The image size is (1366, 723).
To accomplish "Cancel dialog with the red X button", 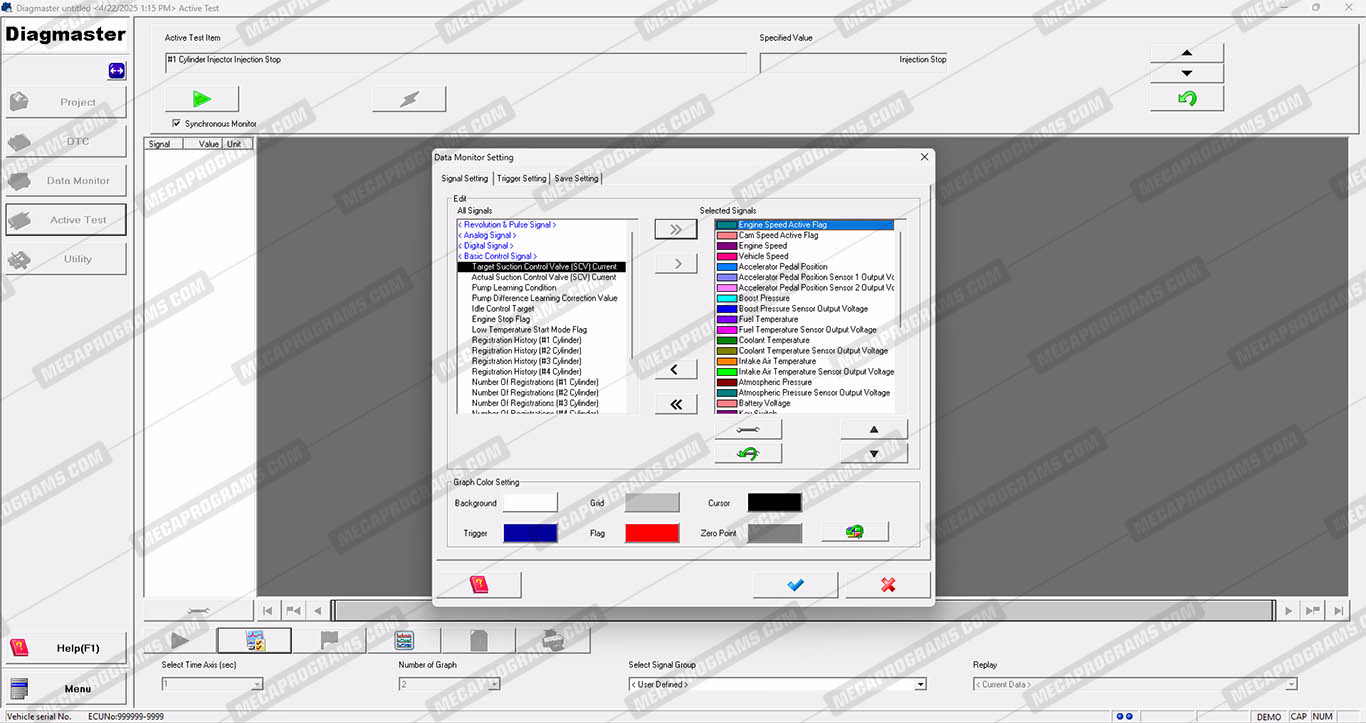I will pyautogui.click(x=887, y=585).
